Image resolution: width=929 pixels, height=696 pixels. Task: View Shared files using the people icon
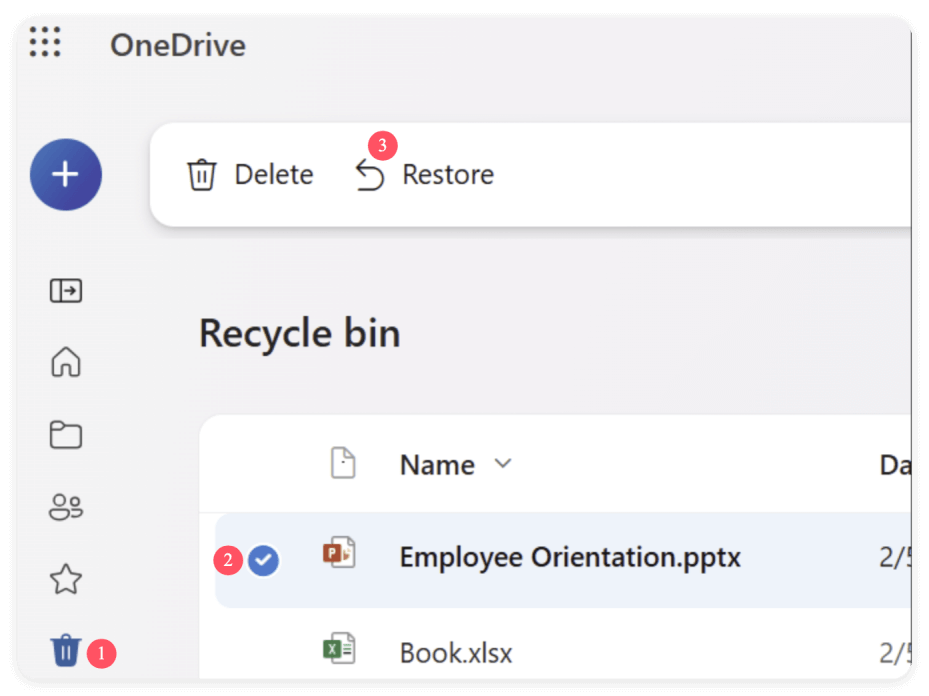(x=65, y=507)
